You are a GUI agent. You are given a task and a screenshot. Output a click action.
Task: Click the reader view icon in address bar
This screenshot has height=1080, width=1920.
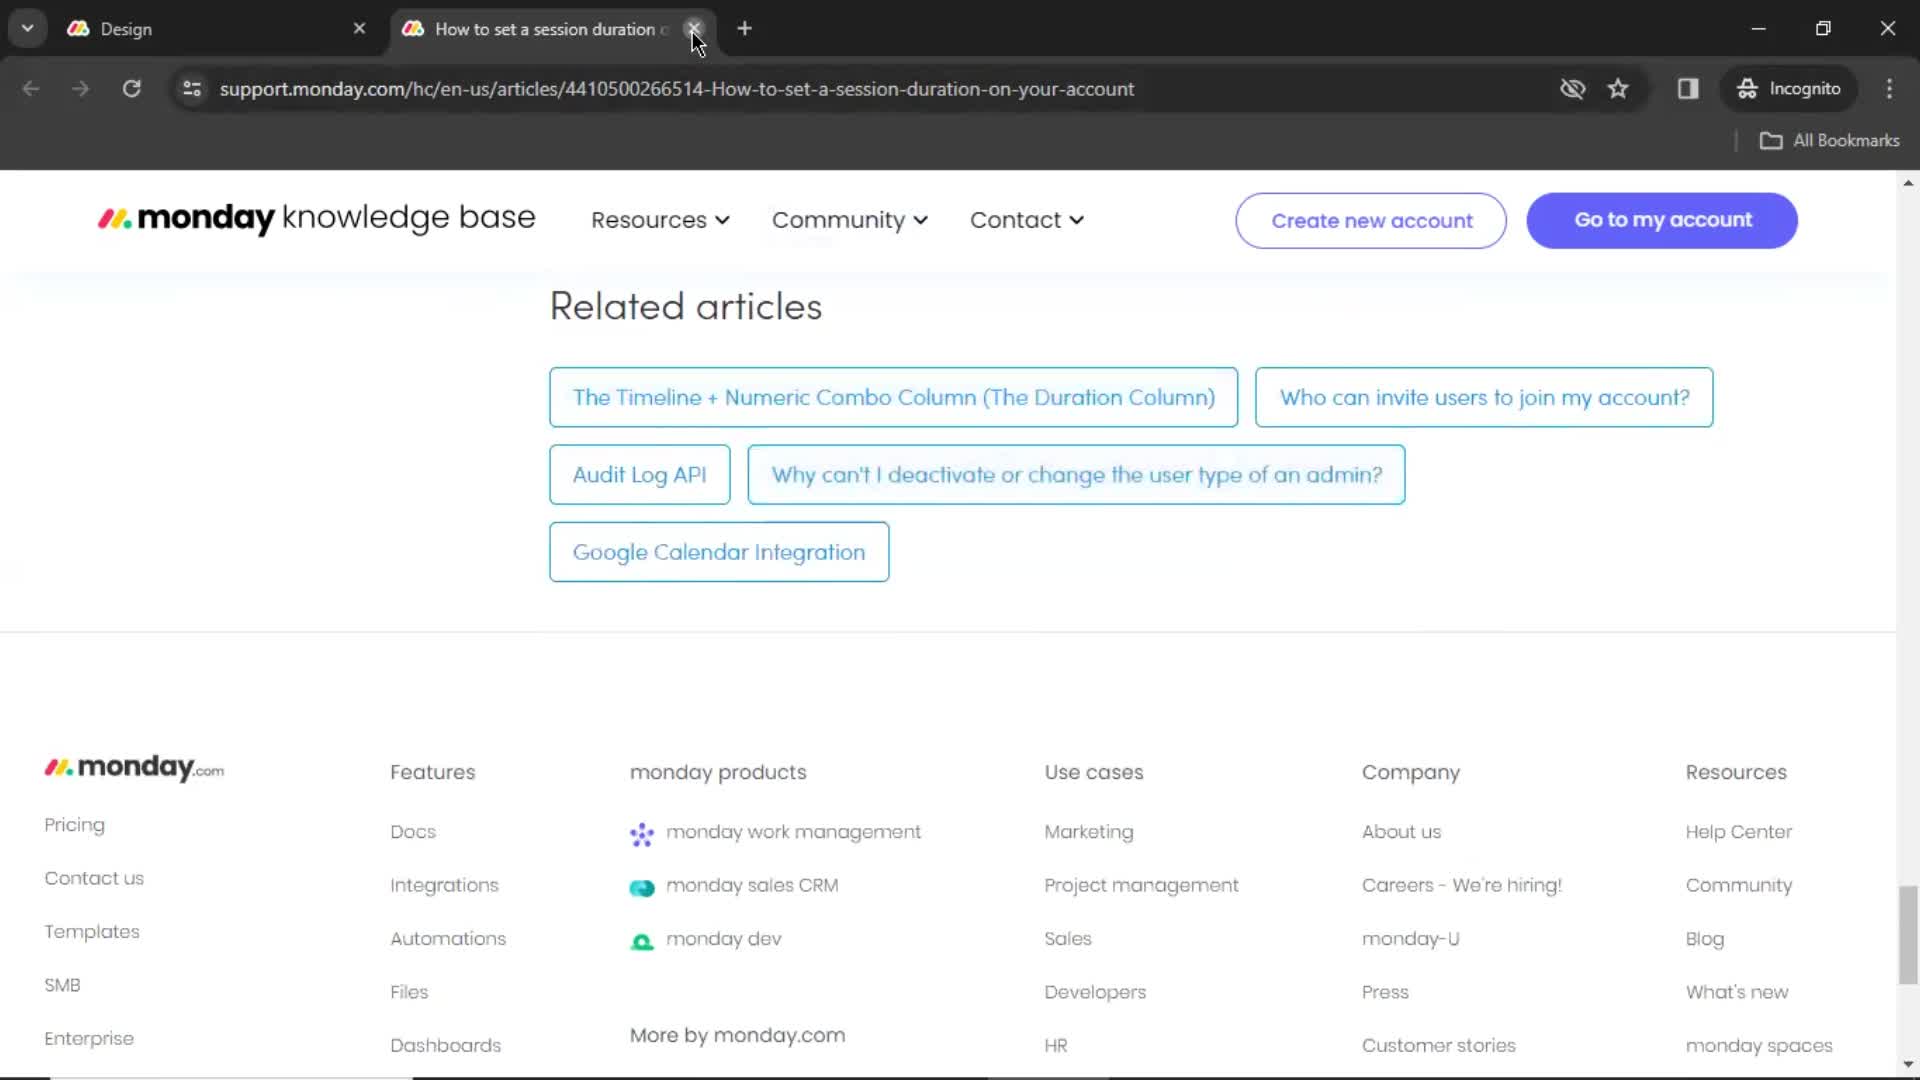(1689, 88)
